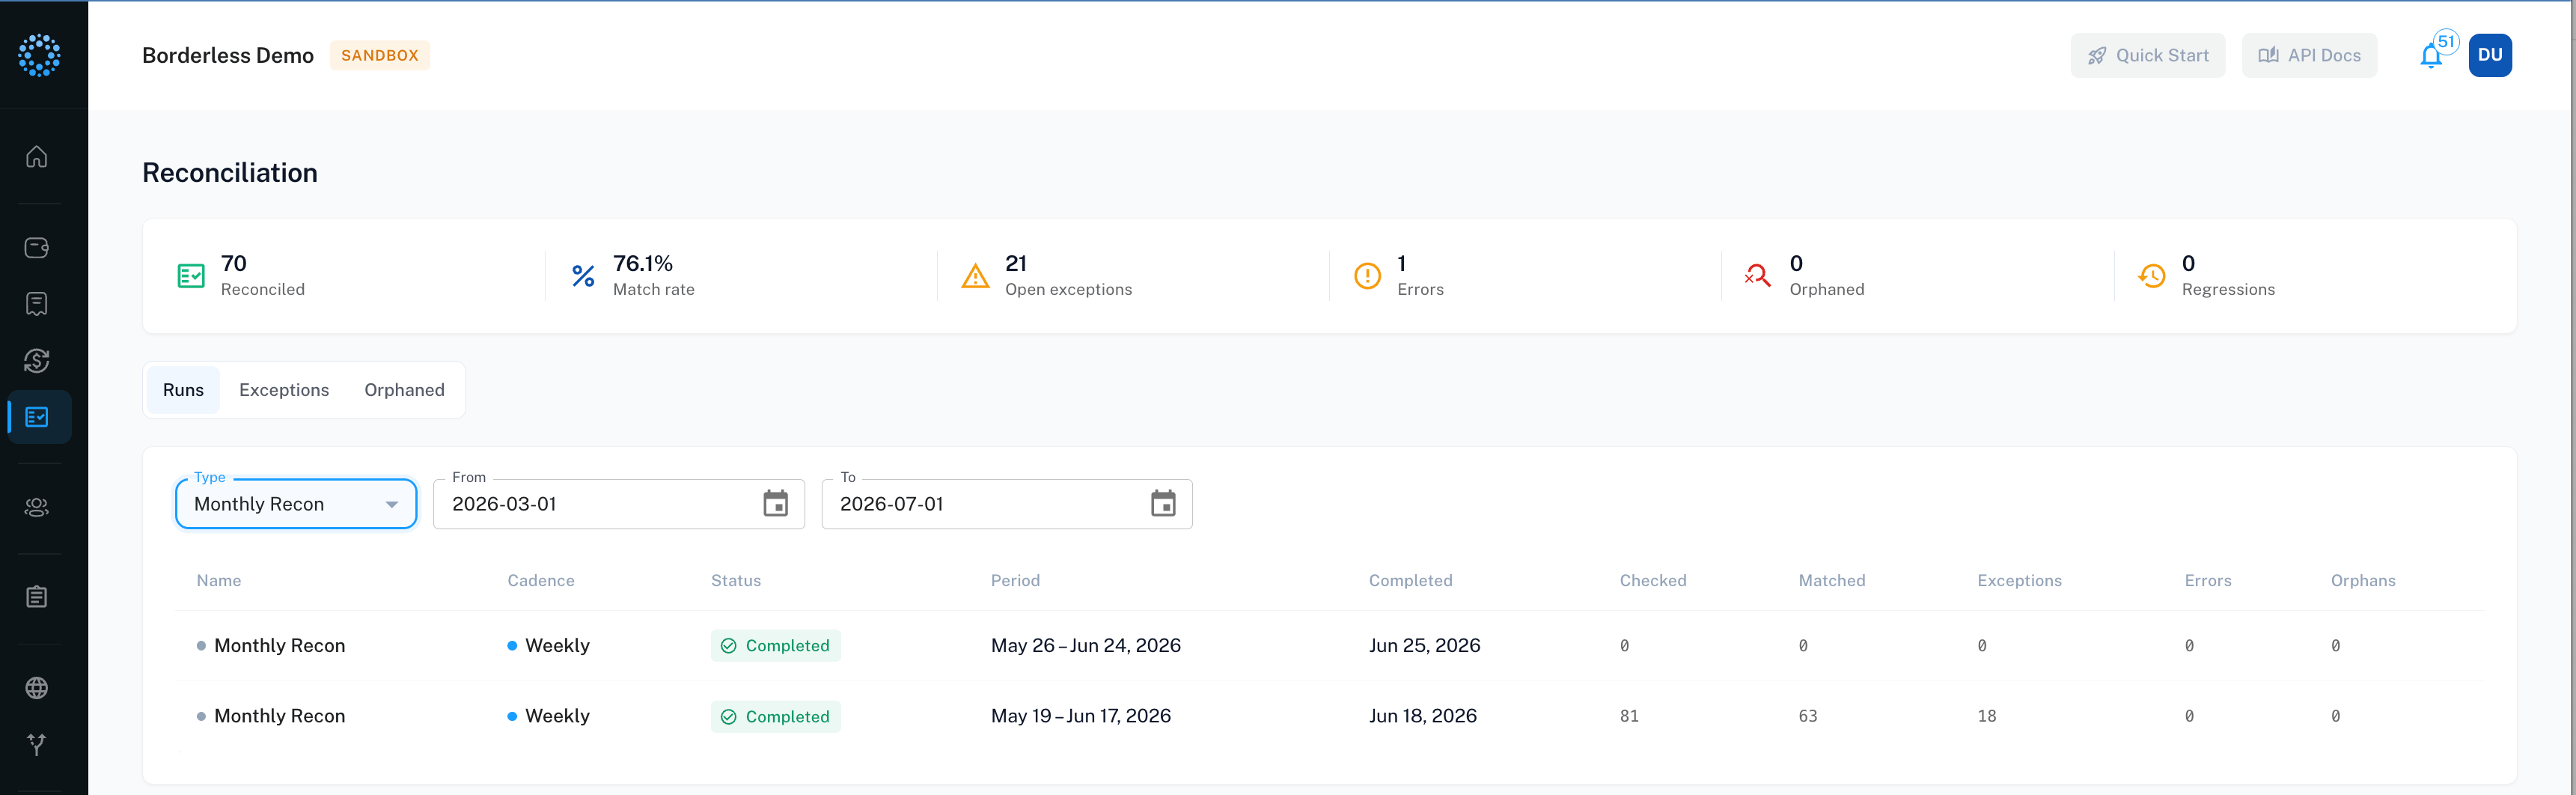Open the branch fork sidebar icon
Image resolution: width=2576 pixels, height=795 pixels.
tap(37, 745)
